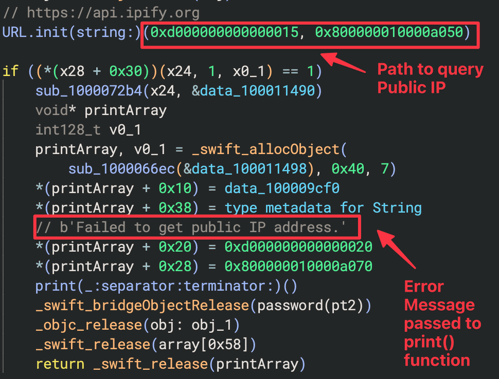Select the hex value 0xd000000000000015
Image resolution: width=499 pixels, height=379 pixels.
click(x=225, y=32)
